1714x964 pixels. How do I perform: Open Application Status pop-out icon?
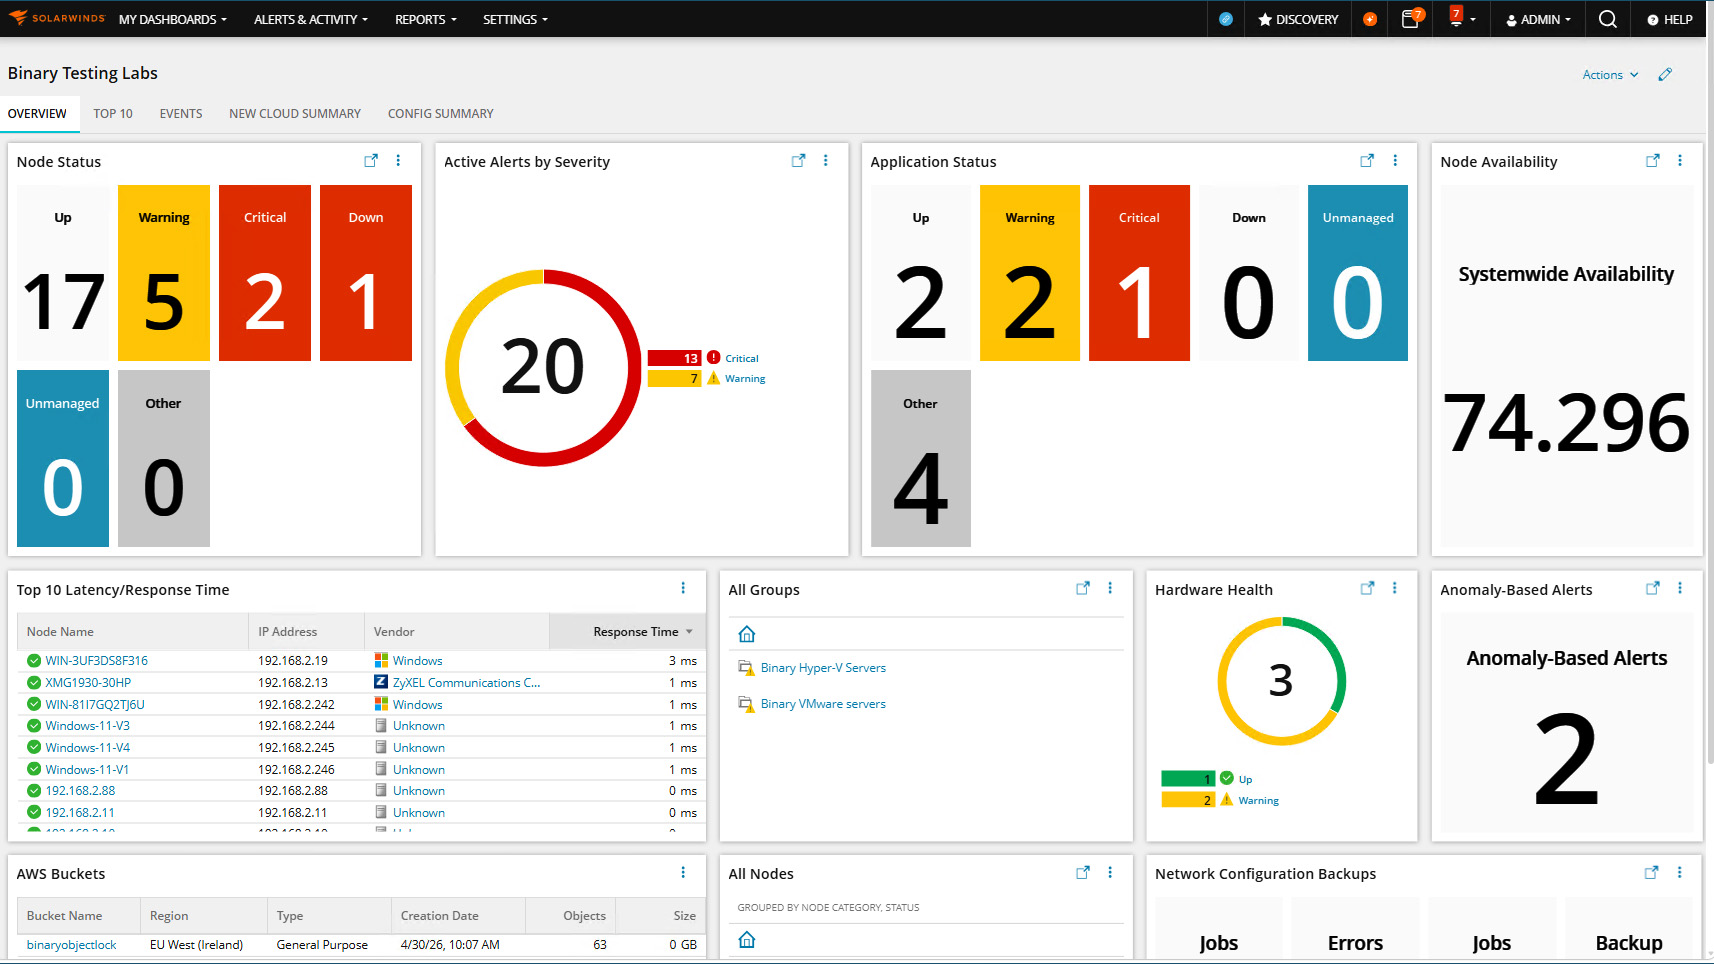click(x=1367, y=161)
